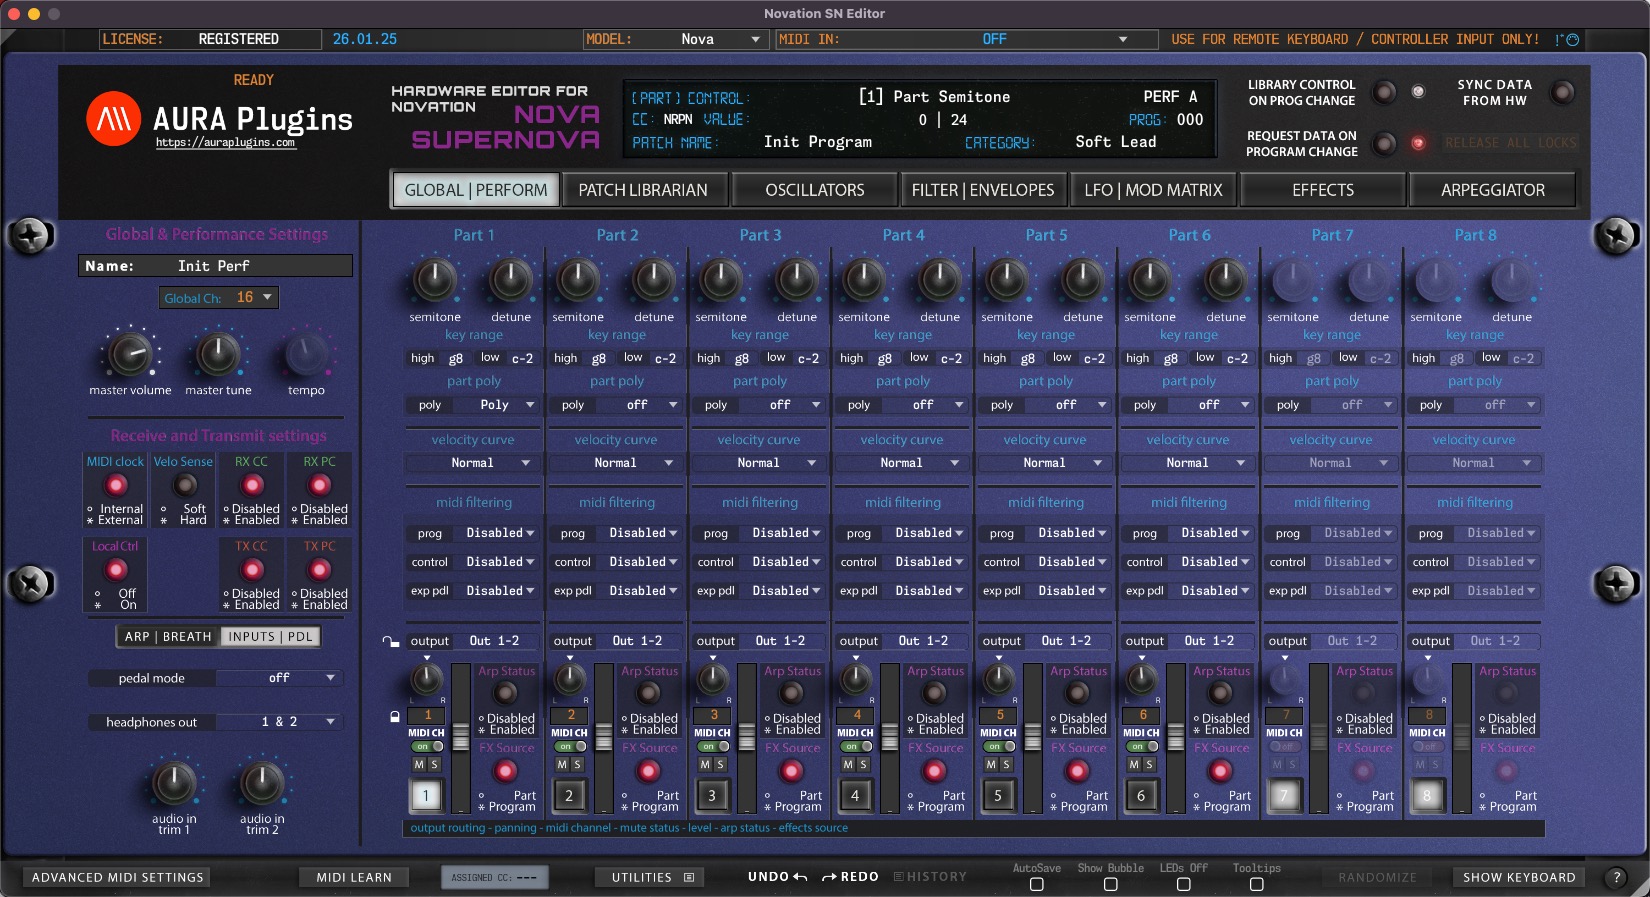
Task: Click the Part 1 FX Source LED
Action: pos(505,771)
